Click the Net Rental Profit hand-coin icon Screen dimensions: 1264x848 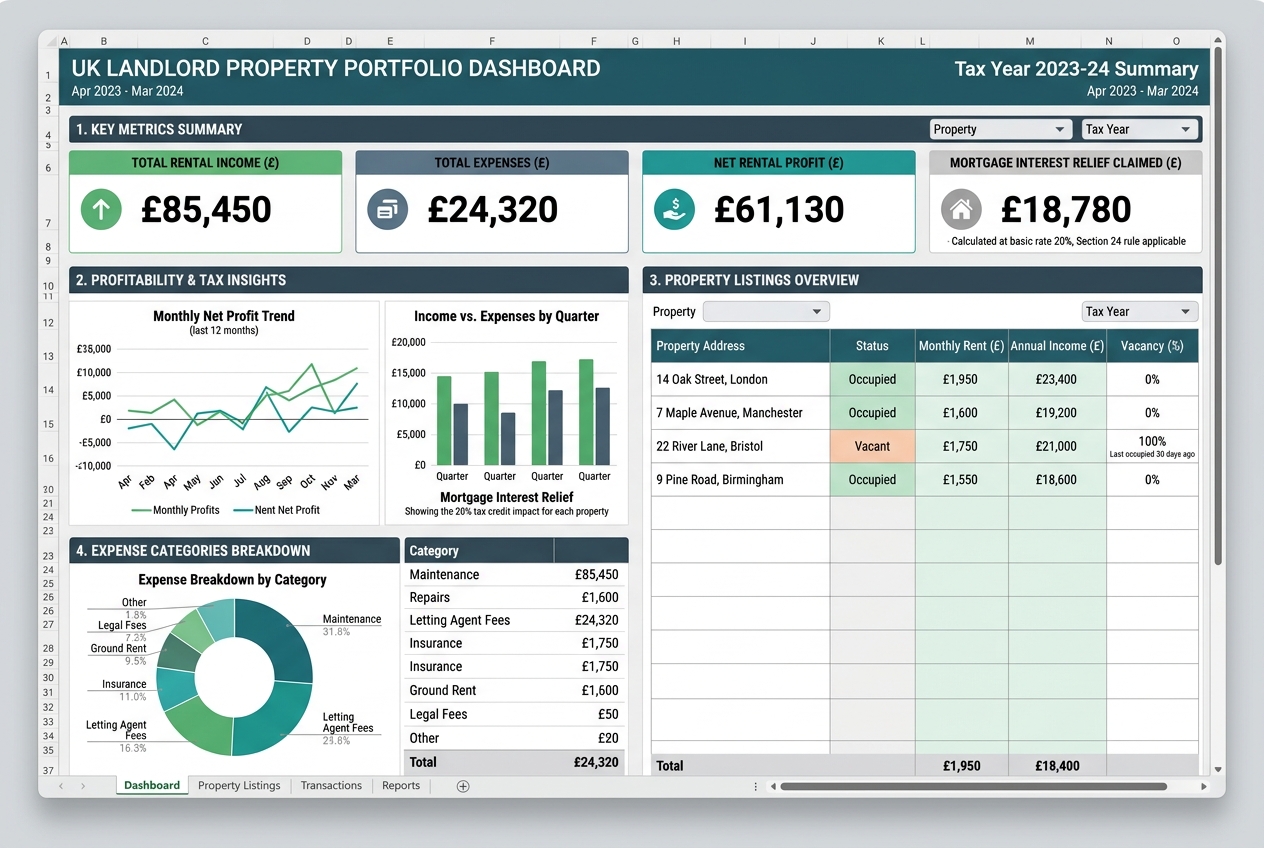point(674,209)
